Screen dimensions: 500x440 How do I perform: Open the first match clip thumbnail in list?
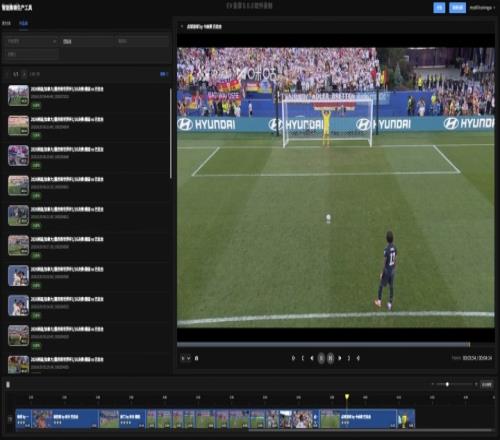18,96
